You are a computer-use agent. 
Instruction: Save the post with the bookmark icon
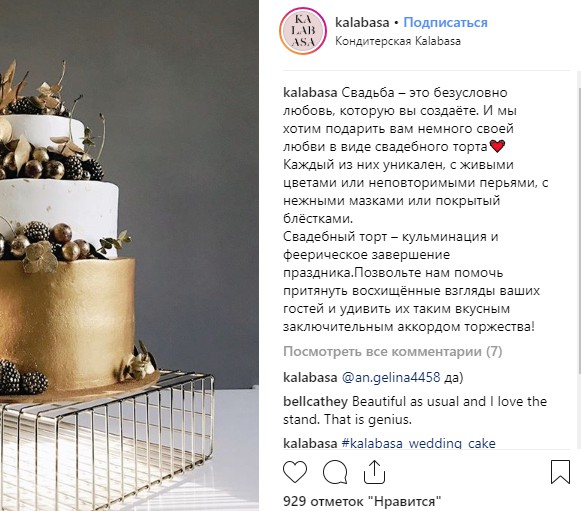coord(560,472)
